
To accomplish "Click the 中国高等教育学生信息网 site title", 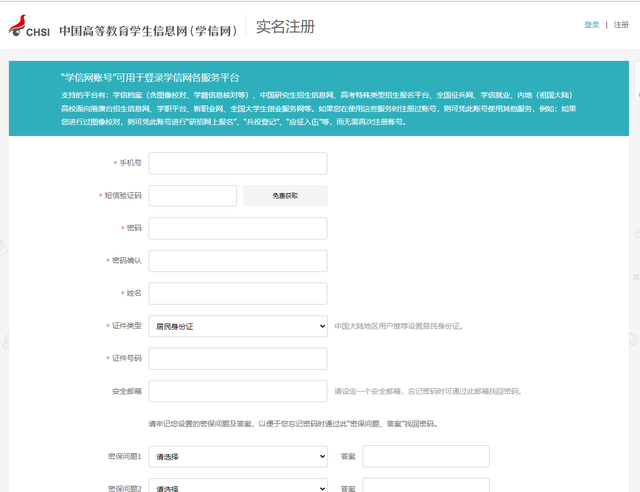I will click(x=148, y=30).
